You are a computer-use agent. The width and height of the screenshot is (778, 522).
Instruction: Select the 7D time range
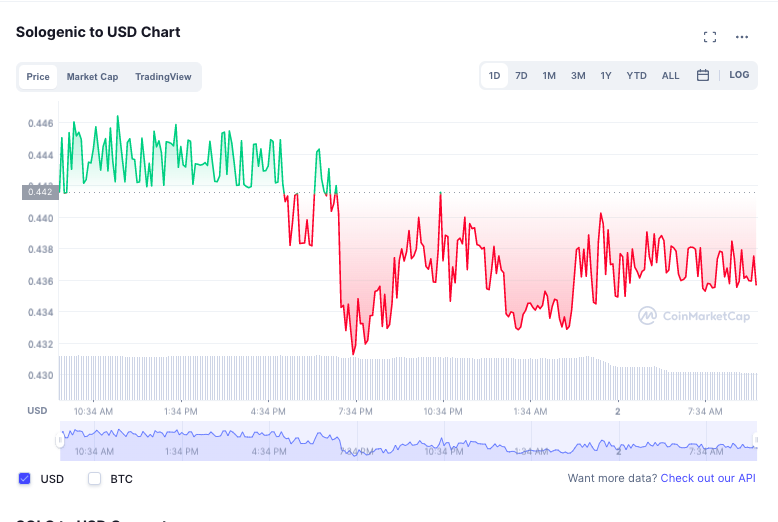pyautogui.click(x=521, y=75)
